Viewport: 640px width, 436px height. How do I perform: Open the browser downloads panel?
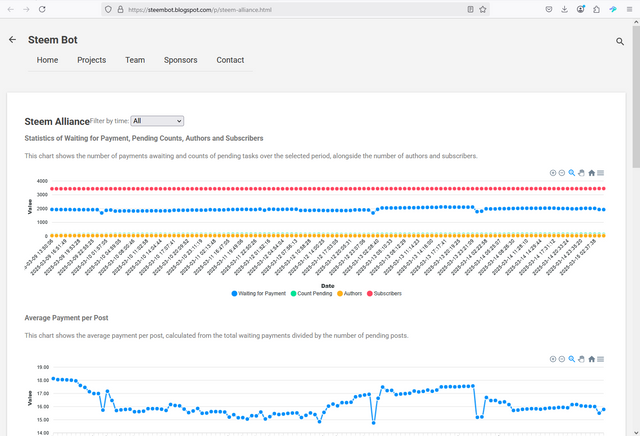[564, 9]
